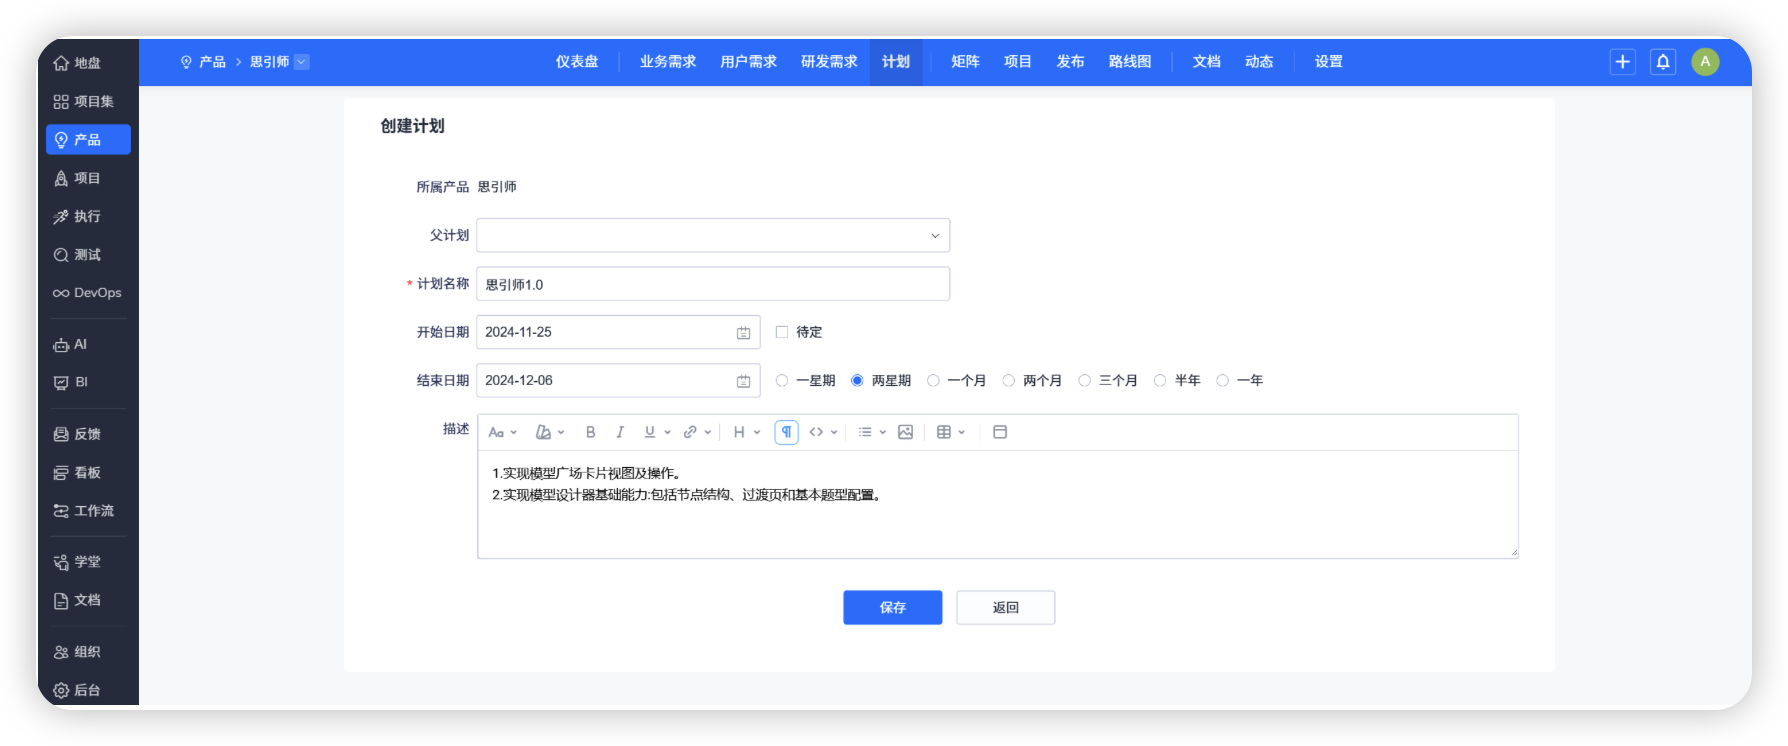Screen dimensions: 1788x746
Task: Open 工作流 in the sidebar
Action: [x=84, y=510]
